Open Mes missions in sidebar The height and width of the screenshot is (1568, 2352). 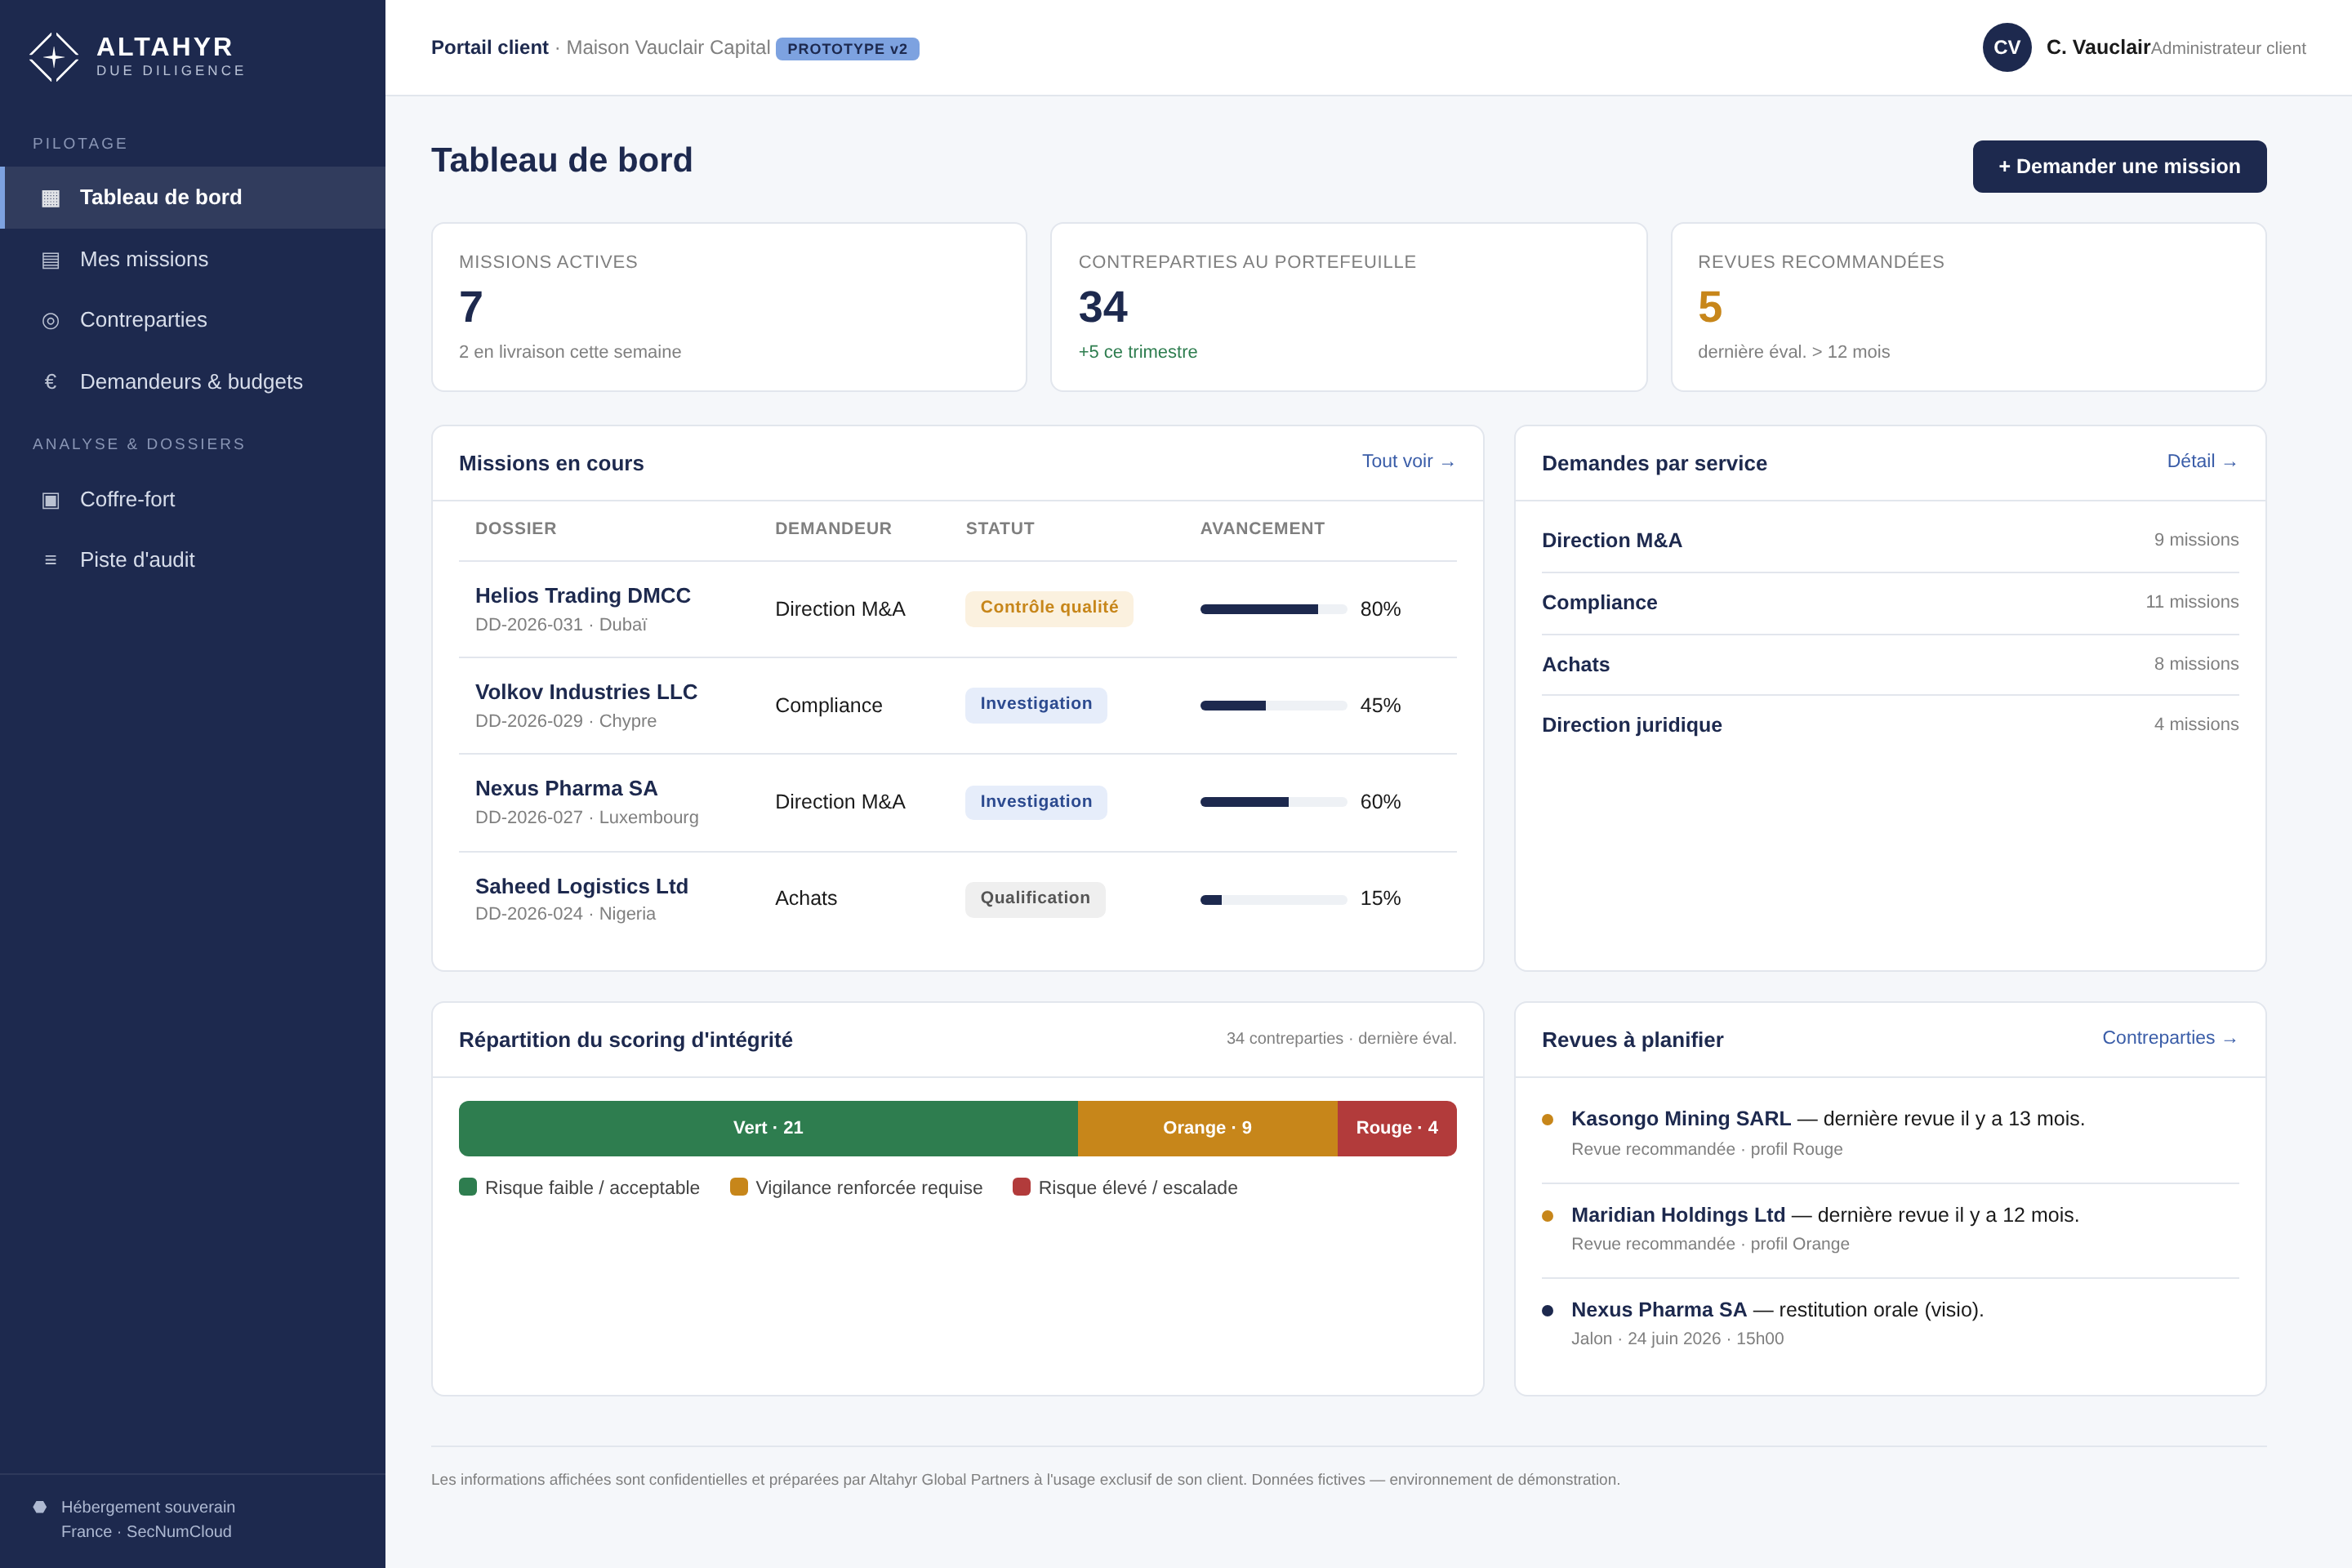[x=192, y=260]
